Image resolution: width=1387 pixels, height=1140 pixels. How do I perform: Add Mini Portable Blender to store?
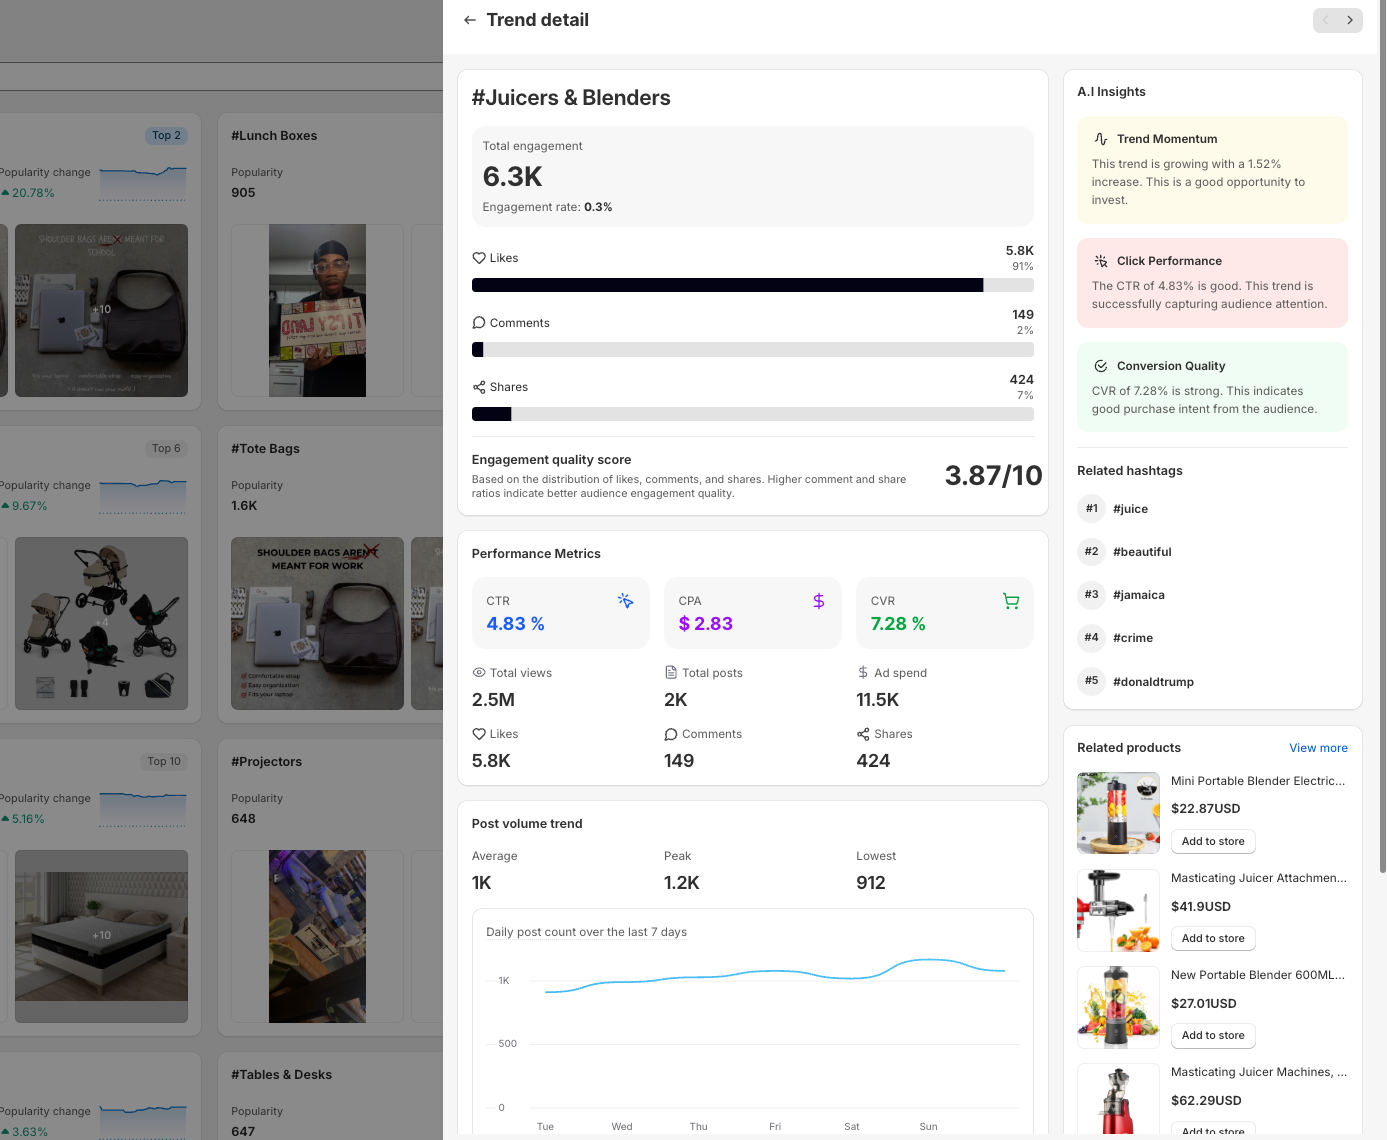[1213, 842]
